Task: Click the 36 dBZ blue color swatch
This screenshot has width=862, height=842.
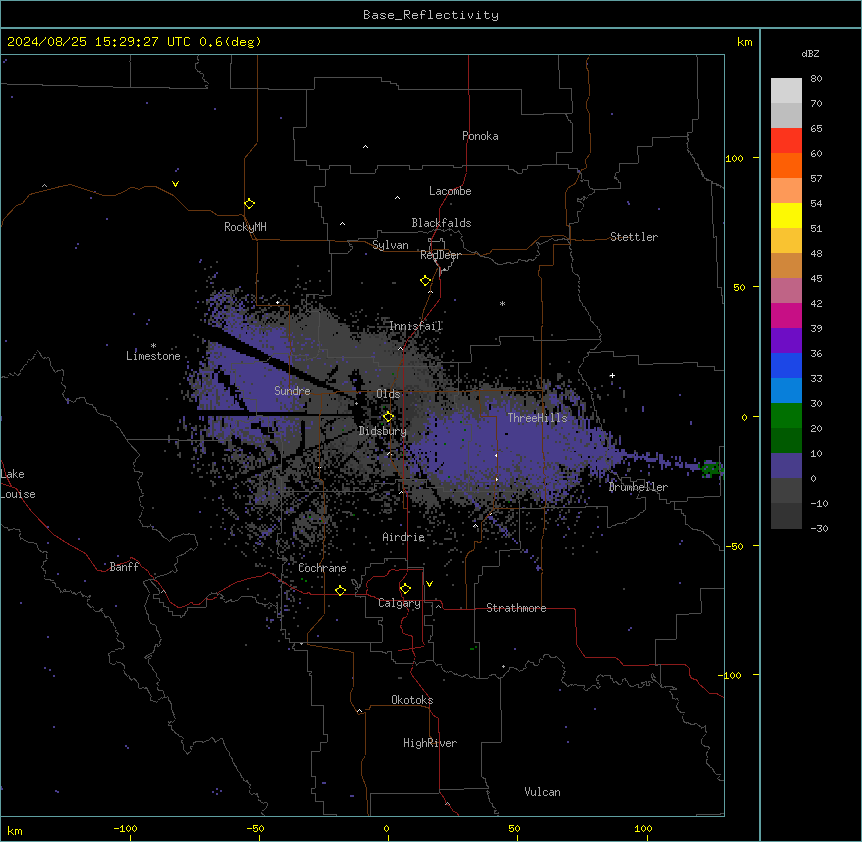Action: 786,365
